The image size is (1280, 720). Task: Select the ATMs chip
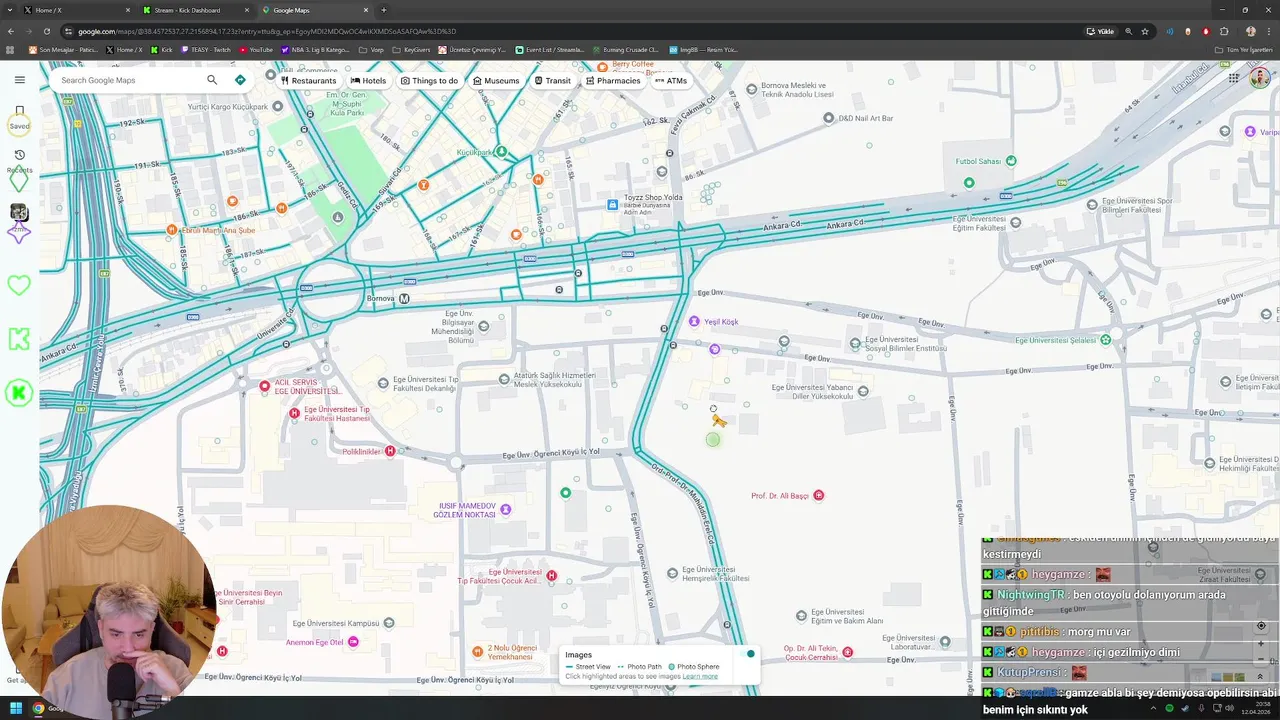671,81
